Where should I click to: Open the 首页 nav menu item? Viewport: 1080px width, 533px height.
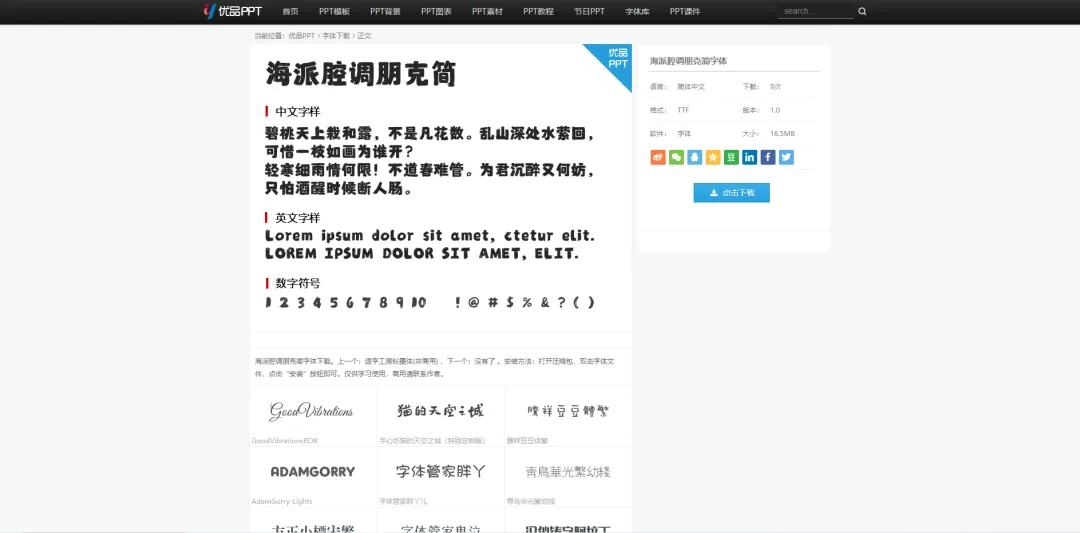coord(290,12)
